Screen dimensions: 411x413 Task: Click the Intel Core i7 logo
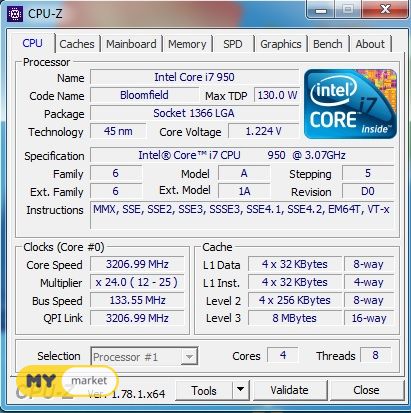[x=350, y=104]
